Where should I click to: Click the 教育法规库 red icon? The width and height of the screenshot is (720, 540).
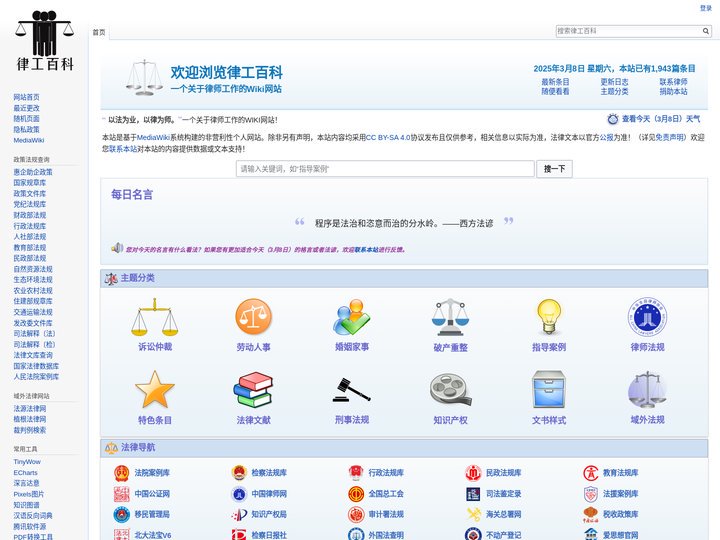pyautogui.click(x=591, y=472)
